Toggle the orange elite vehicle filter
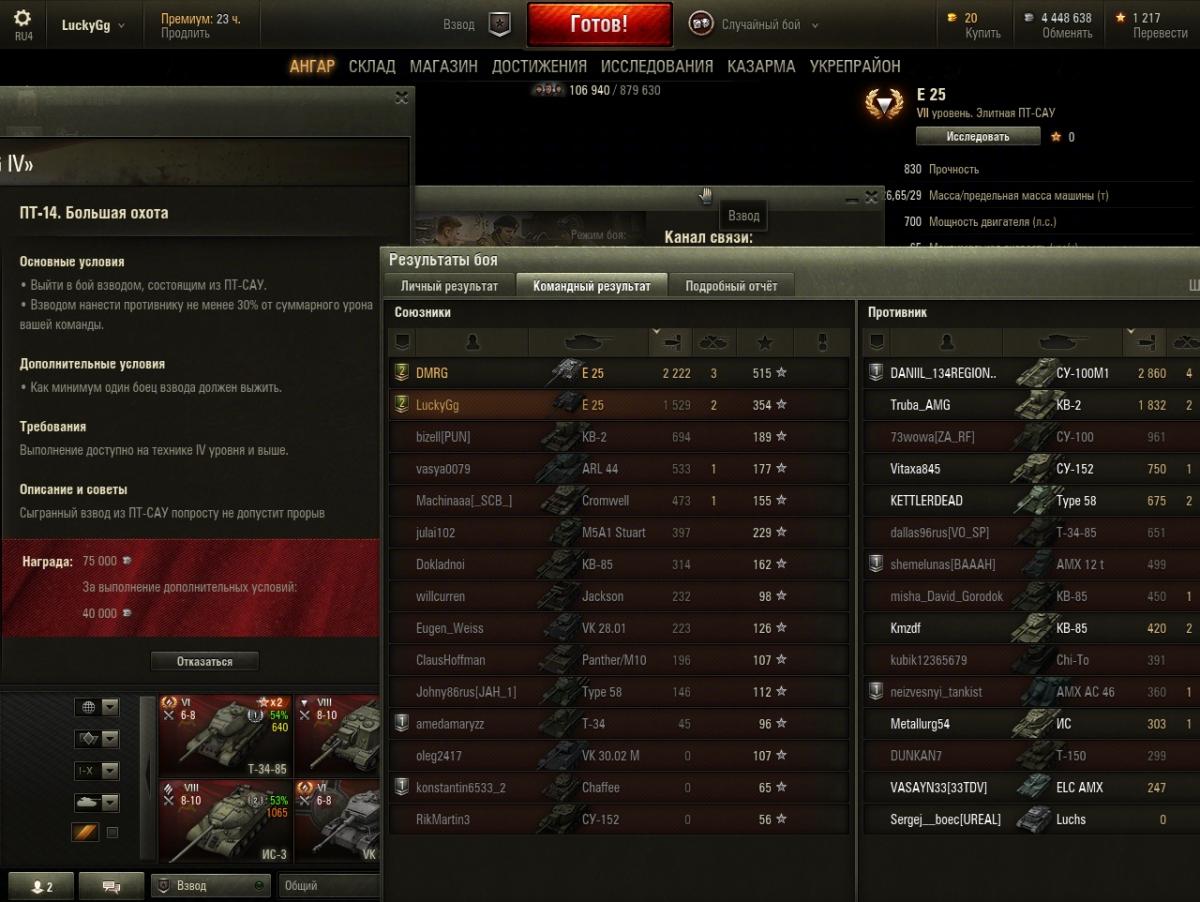The image size is (1200, 902). 85,832
